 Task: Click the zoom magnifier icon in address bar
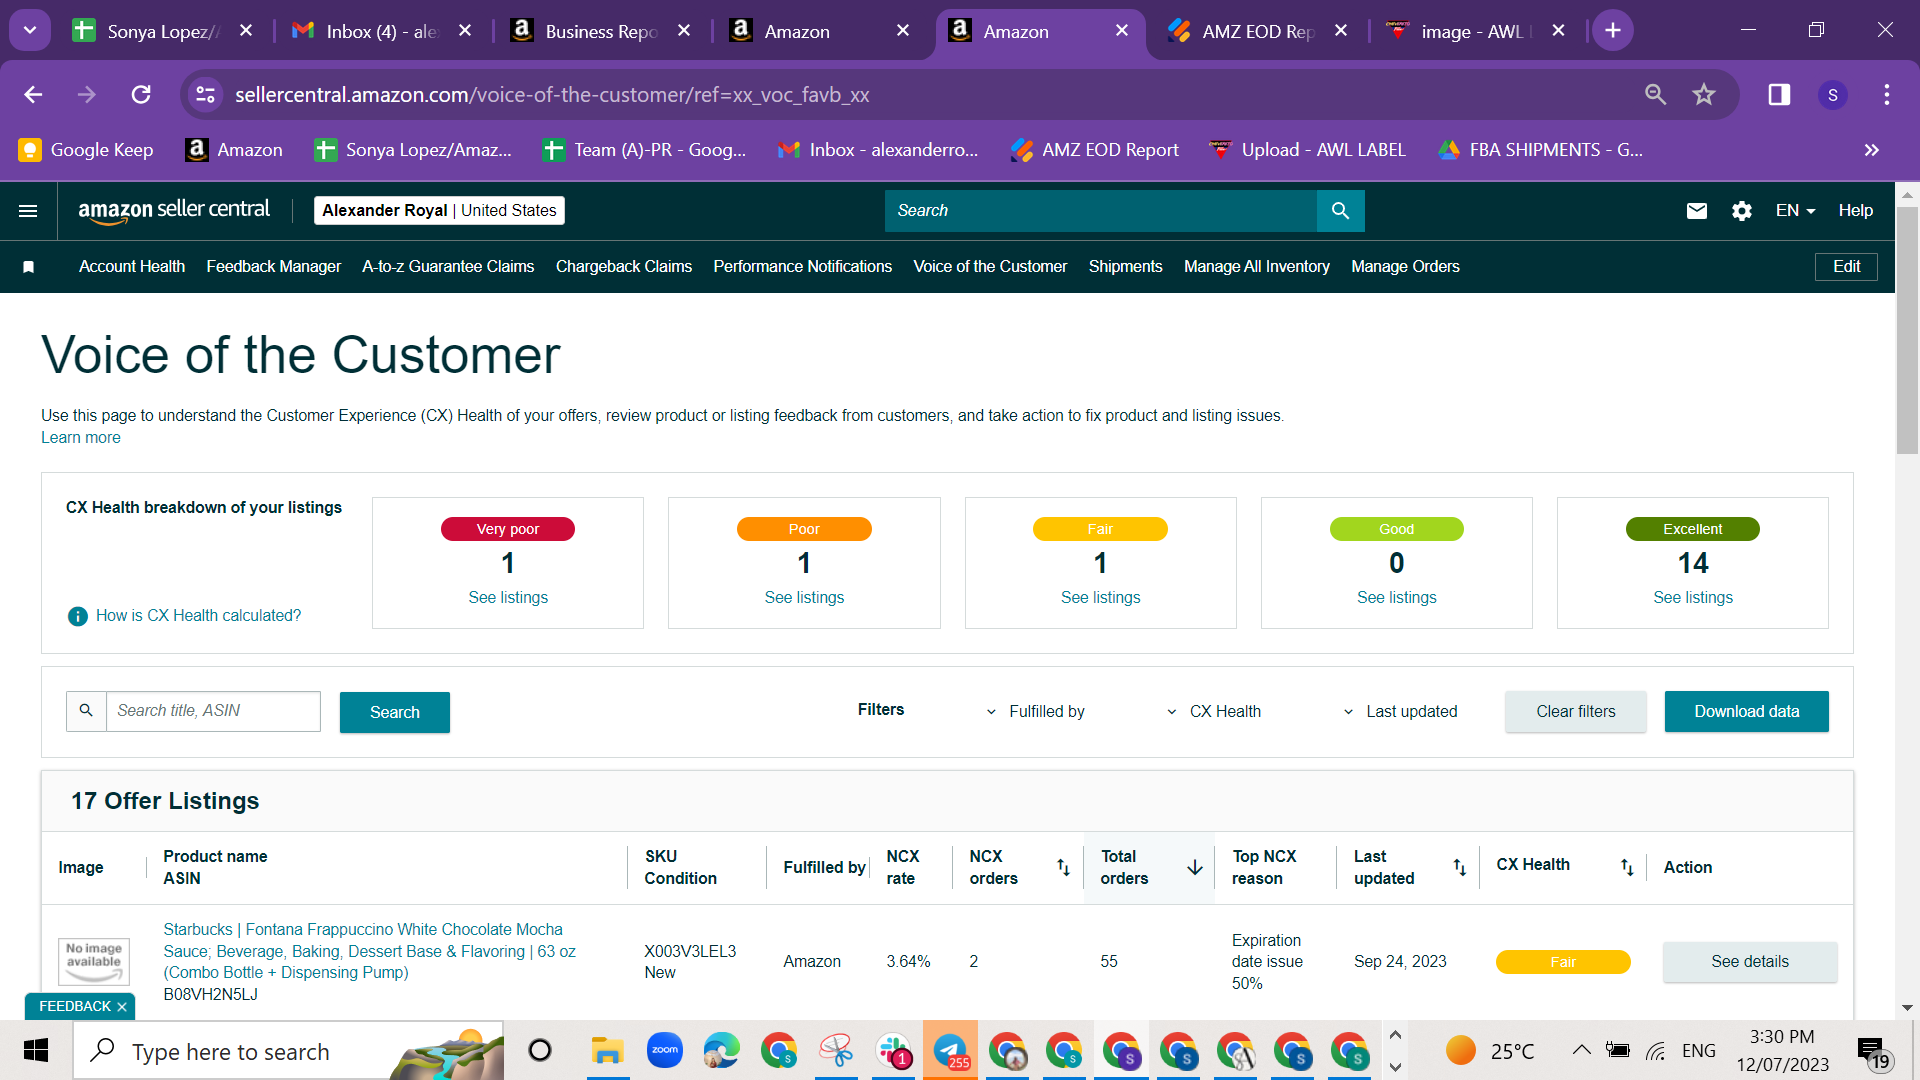pyautogui.click(x=1656, y=94)
